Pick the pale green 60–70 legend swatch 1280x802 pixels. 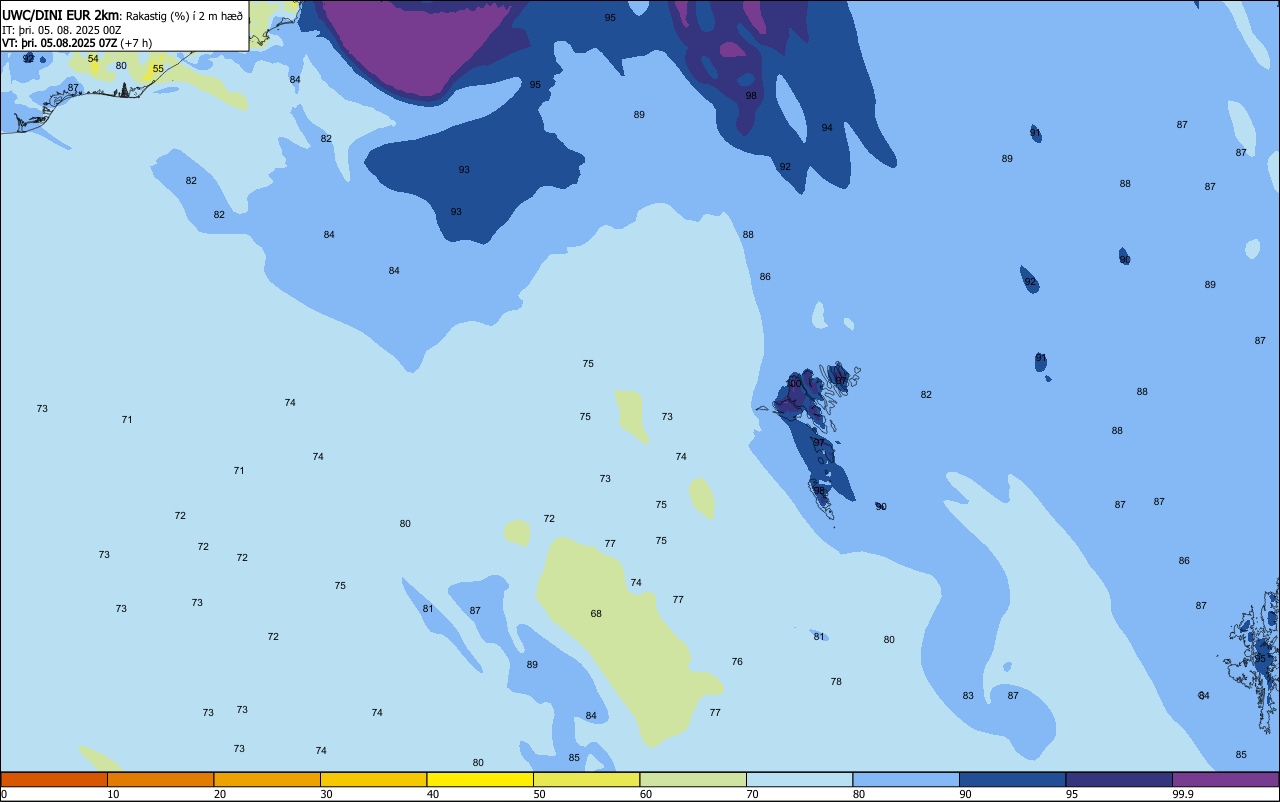[x=693, y=779]
